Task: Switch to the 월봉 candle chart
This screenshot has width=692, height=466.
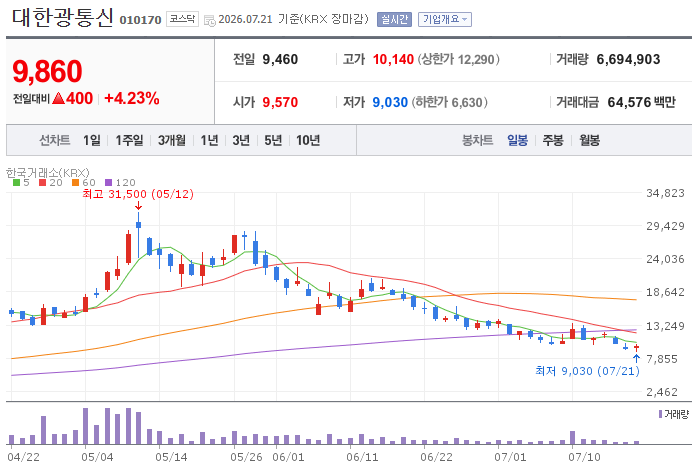Action: [x=589, y=140]
